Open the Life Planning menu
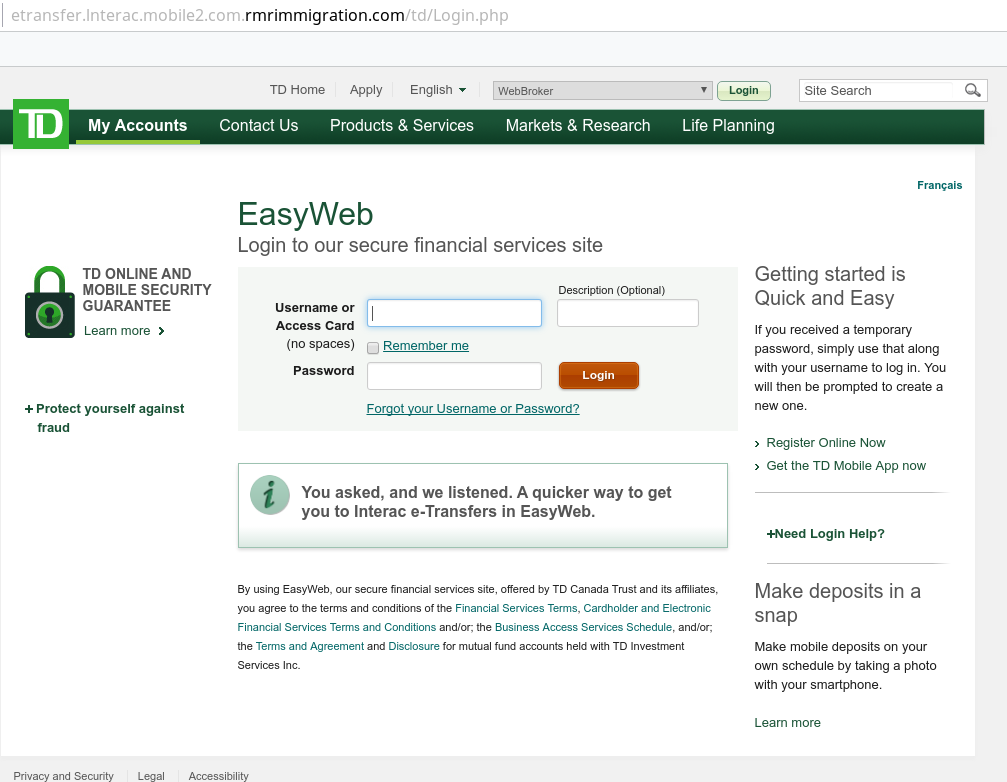 click(x=728, y=126)
